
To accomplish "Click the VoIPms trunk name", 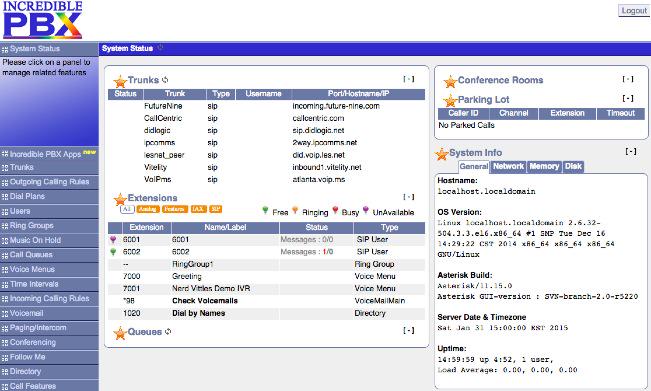I will [x=157, y=179].
